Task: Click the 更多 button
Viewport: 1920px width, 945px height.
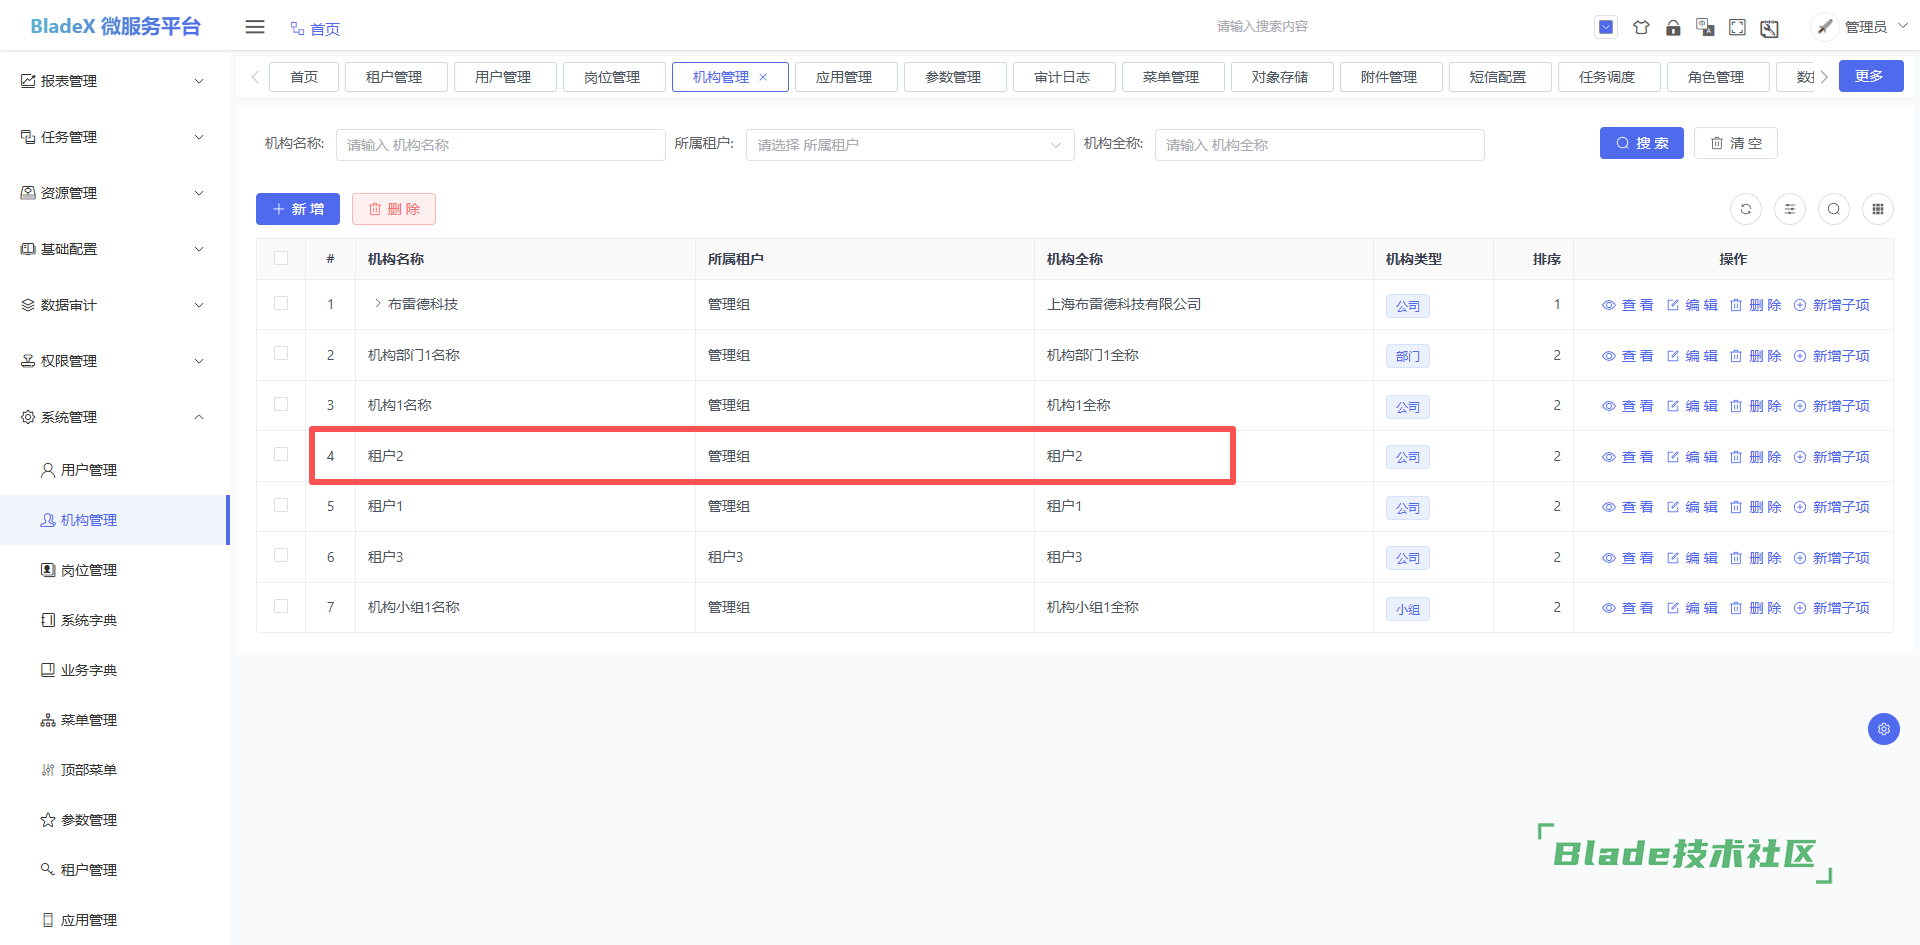Action: pyautogui.click(x=1870, y=76)
